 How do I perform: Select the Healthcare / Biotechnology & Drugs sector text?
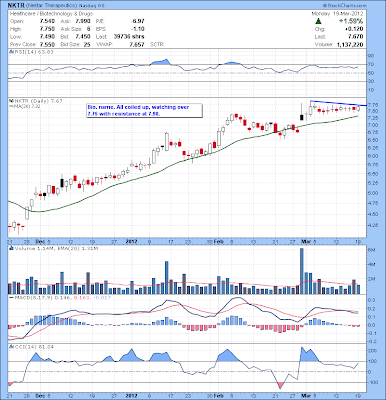51,14
